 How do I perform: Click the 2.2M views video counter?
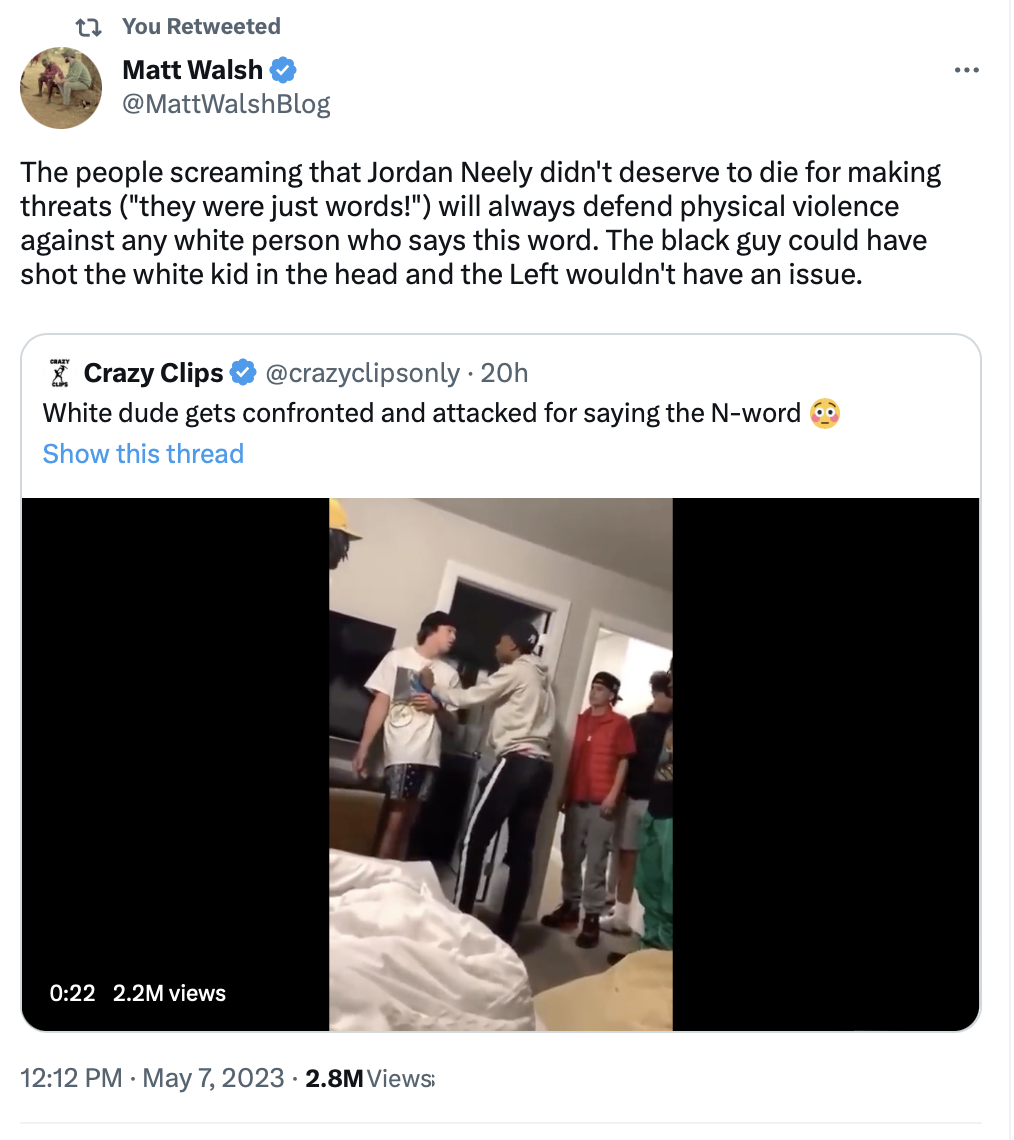(169, 993)
